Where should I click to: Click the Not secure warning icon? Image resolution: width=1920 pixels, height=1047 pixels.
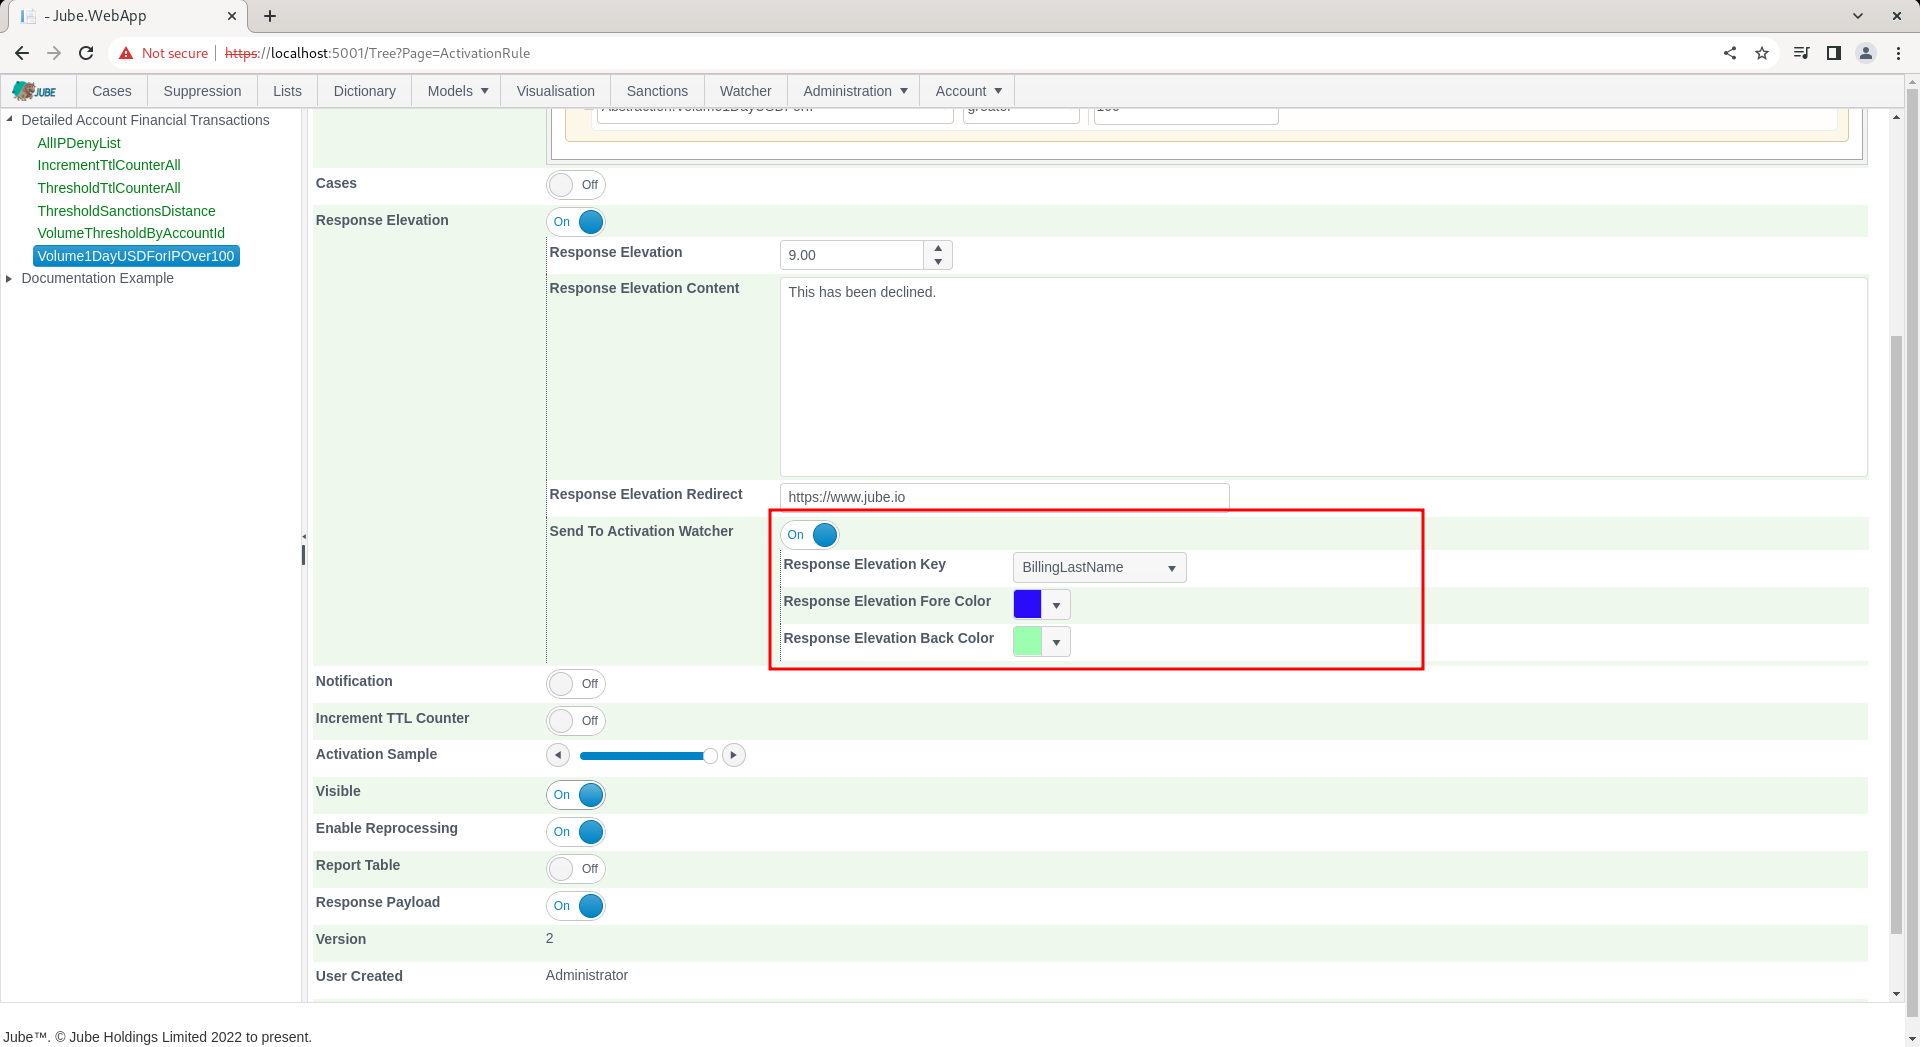pyautogui.click(x=126, y=53)
